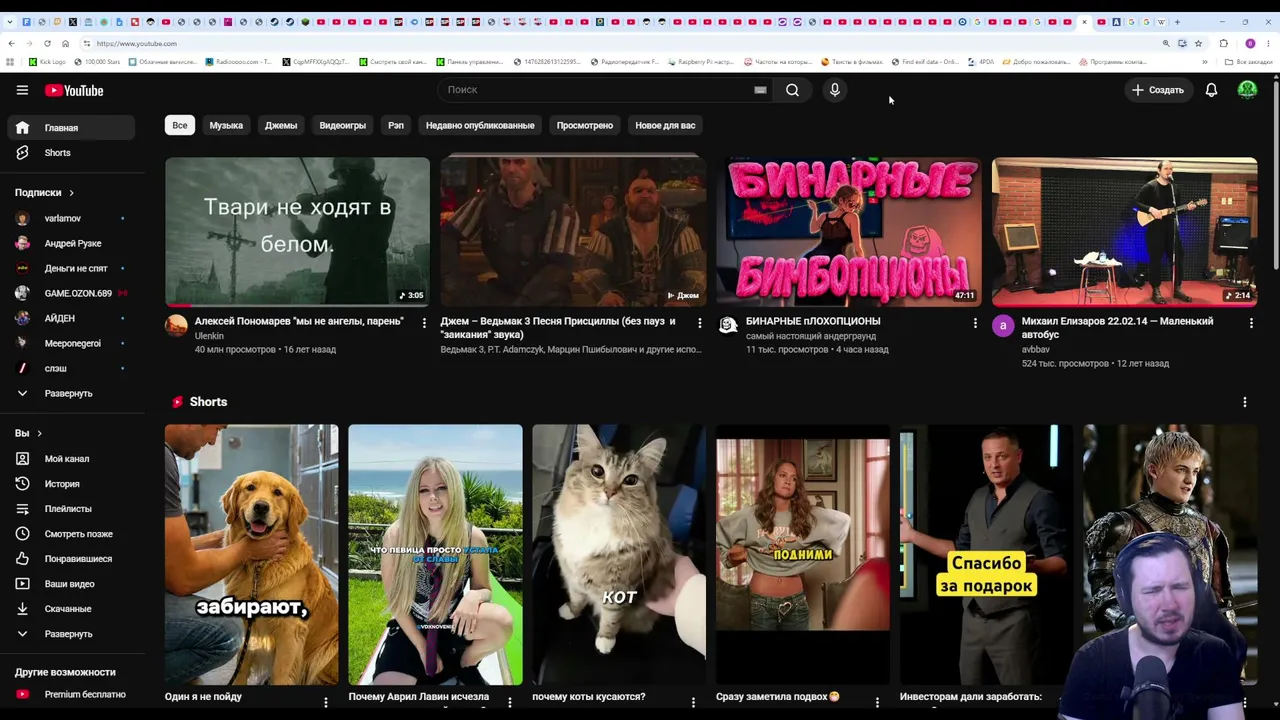Open История watch history
Screen dimensions: 1280x720
(70, 484)
